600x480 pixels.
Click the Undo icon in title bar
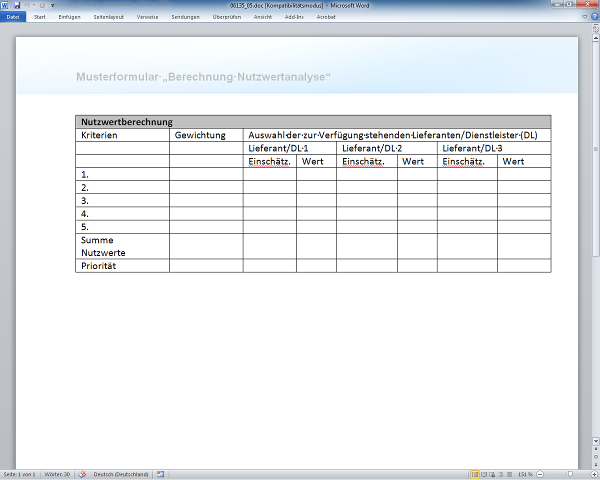pyautogui.click(x=27, y=5)
